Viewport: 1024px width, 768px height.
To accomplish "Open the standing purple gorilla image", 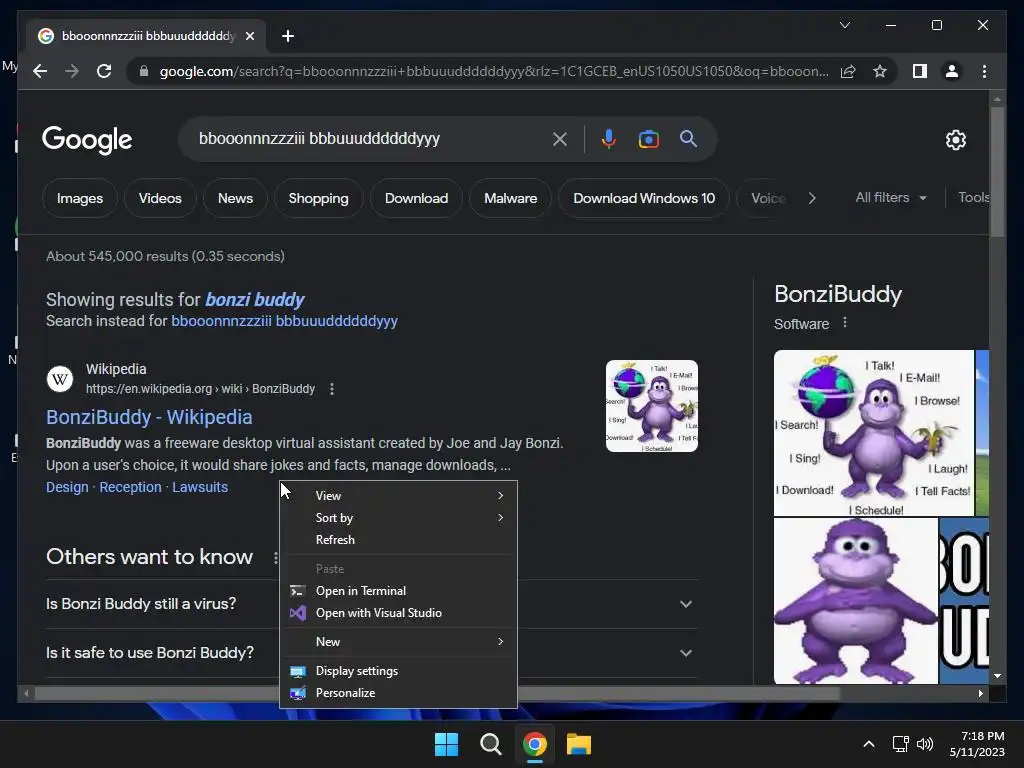I will [856, 601].
